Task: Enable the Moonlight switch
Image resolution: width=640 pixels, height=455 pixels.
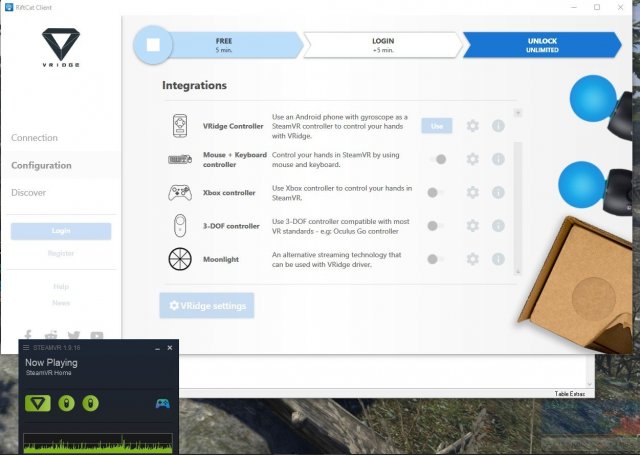Action: pos(436,259)
